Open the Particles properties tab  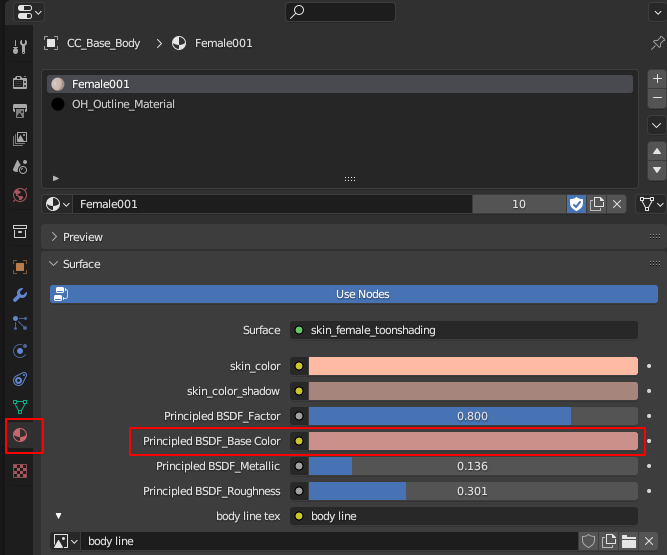20,323
